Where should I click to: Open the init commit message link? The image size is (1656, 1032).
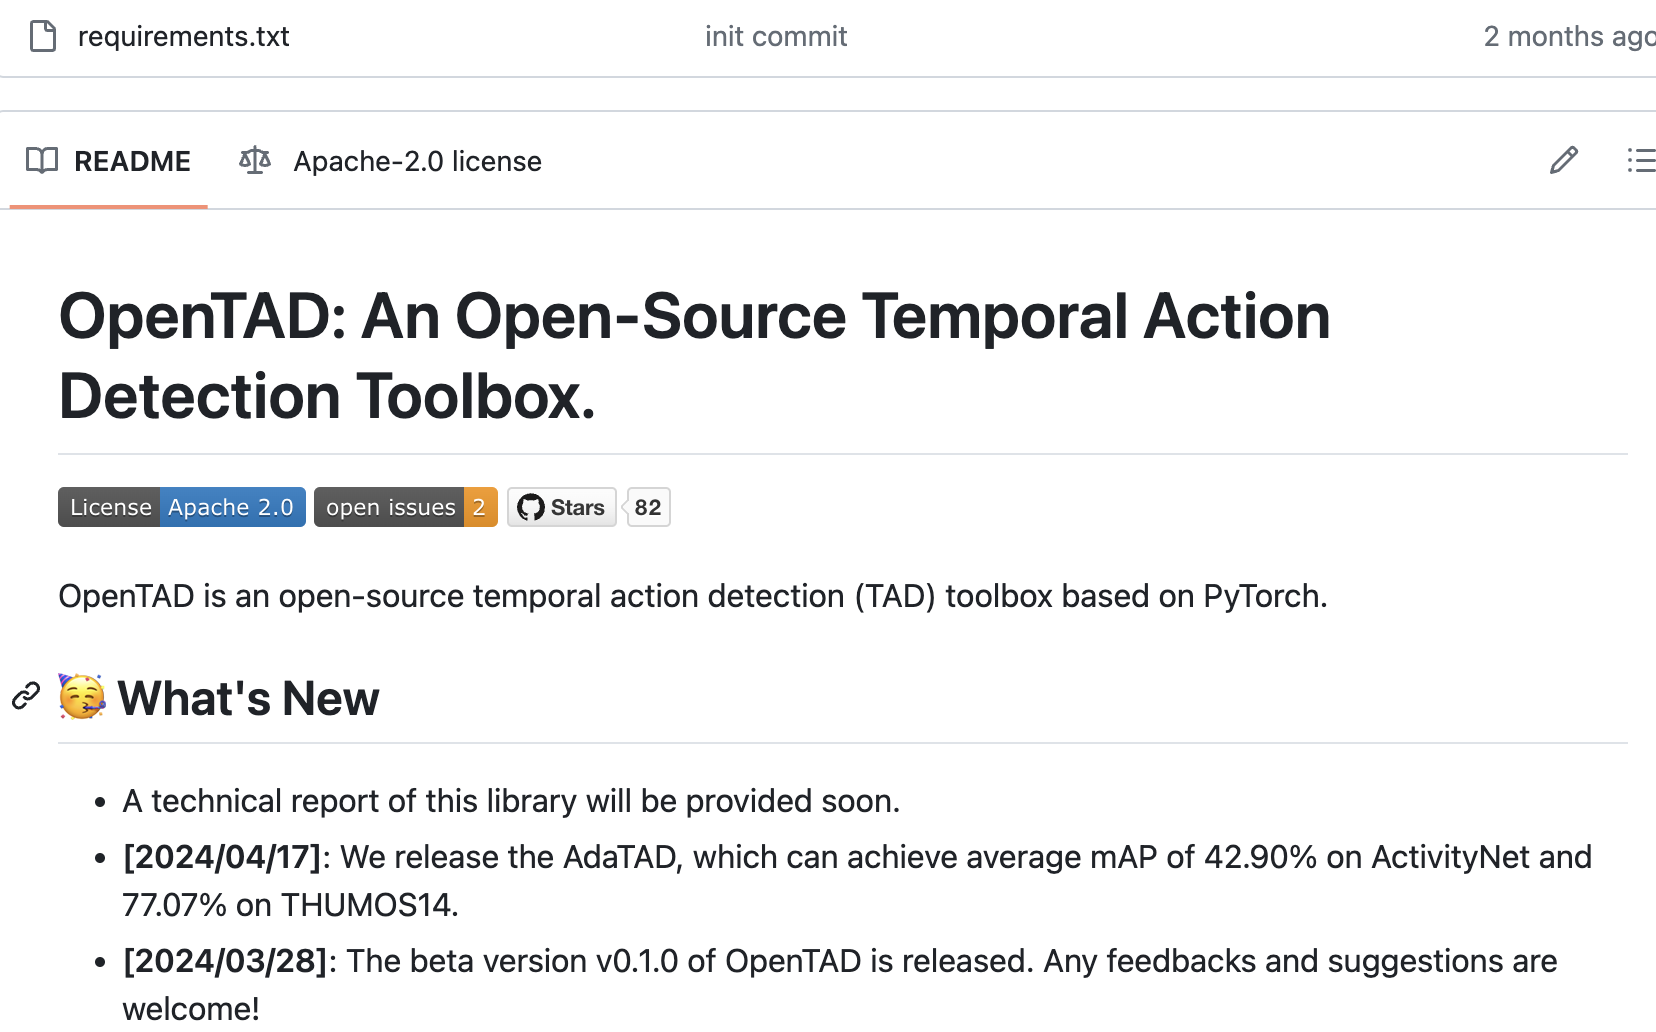[776, 36]
